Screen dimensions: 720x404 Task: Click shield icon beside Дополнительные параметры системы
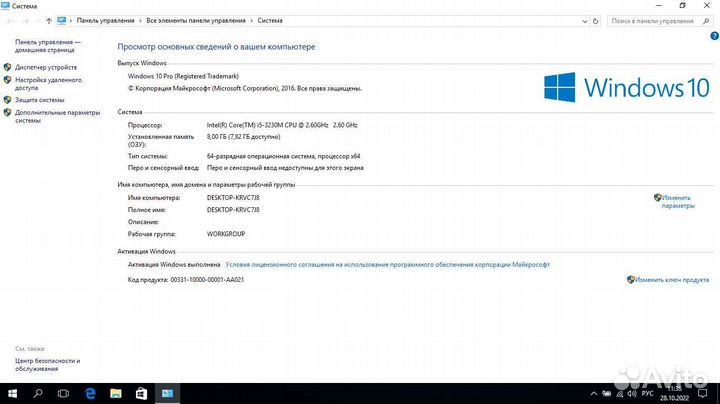point(7,112)
